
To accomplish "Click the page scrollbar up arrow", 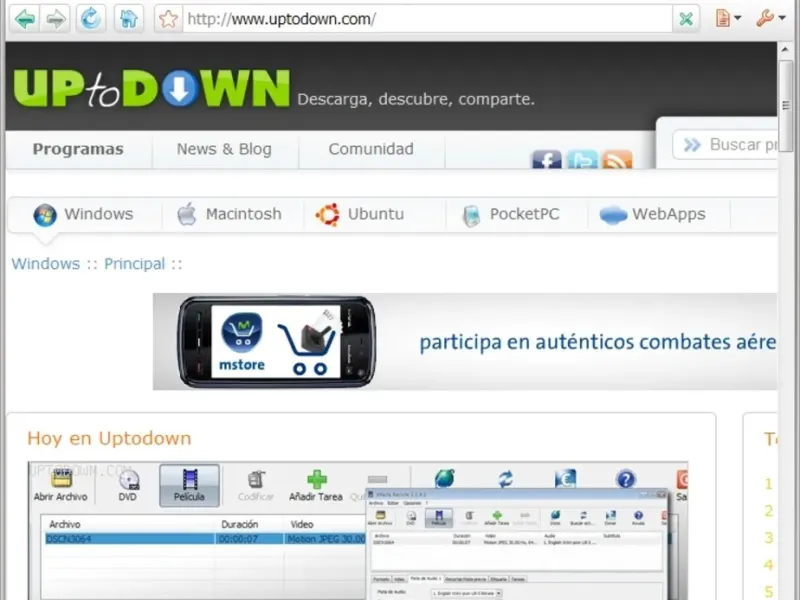I will (x=785, y=50).
